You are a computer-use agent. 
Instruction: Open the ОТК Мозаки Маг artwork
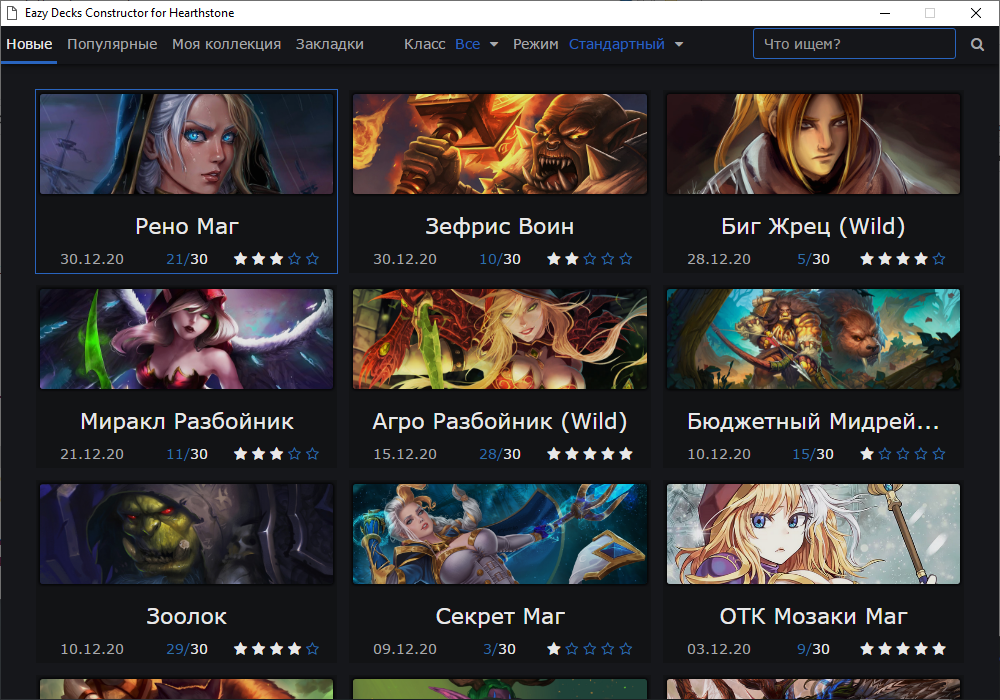pyautogui.click(x=813, y=534)
